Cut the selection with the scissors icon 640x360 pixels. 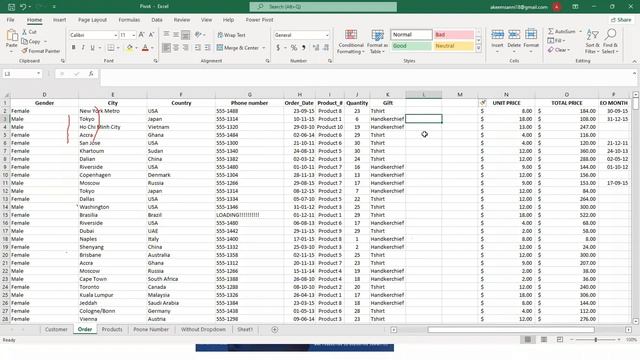pyautogui.click(x=24, y=32)
